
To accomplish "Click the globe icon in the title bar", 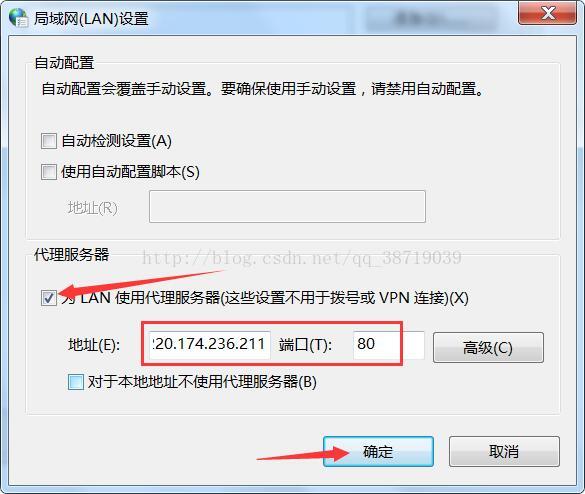I will click(18, 17).
